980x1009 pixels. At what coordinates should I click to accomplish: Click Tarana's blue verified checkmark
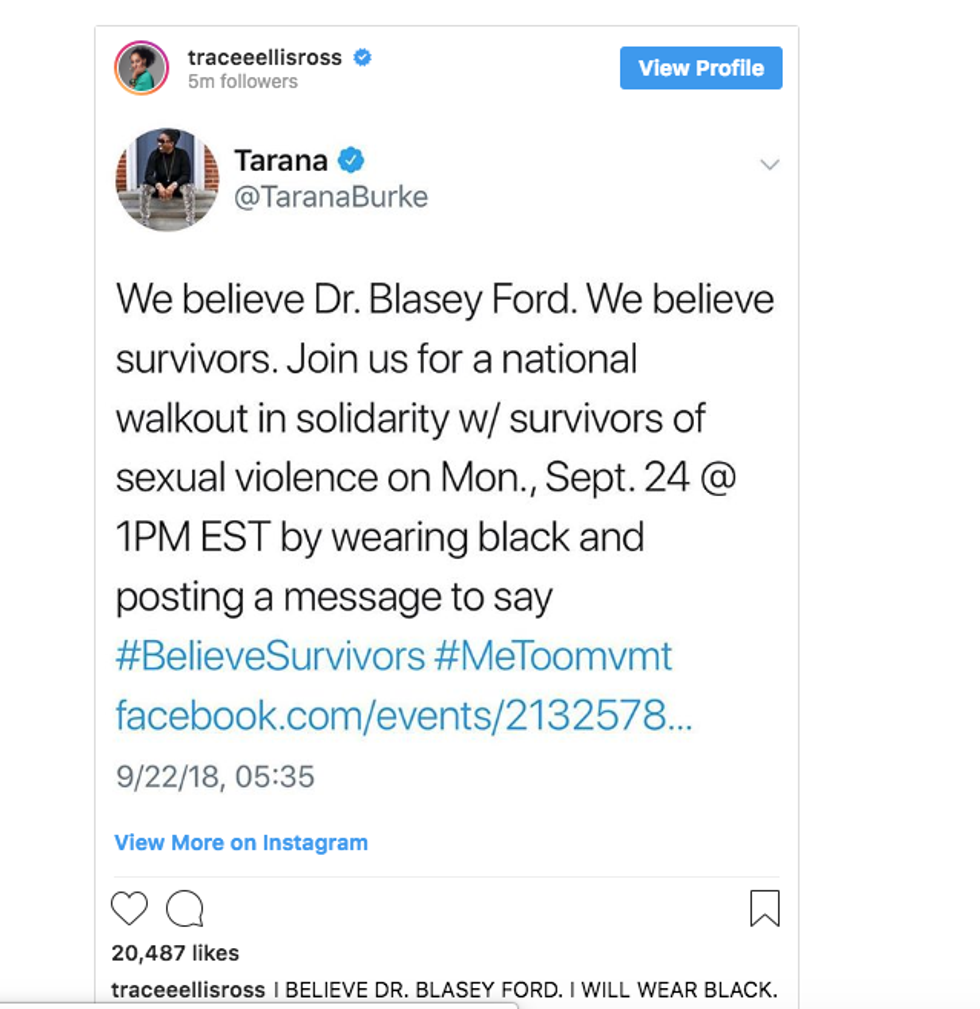click(x=350, y=160)
